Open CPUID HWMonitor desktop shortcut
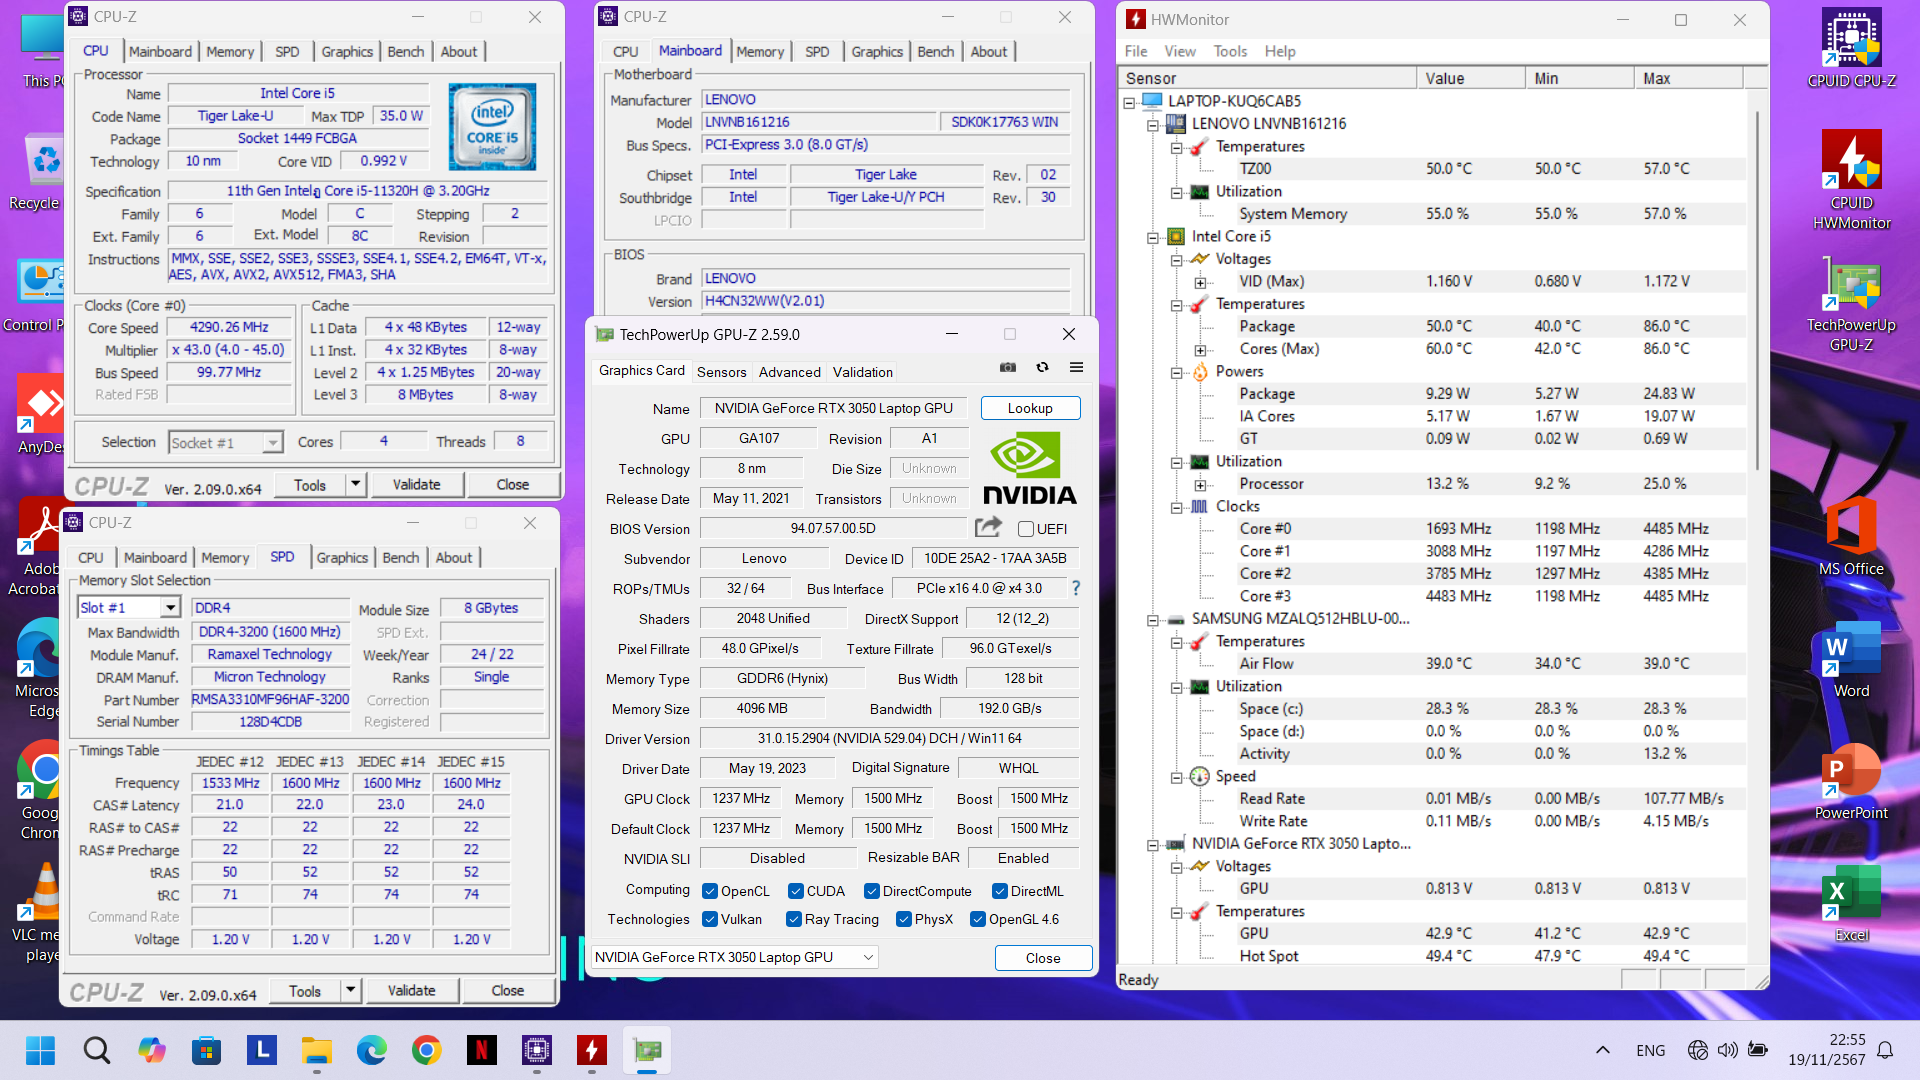 (1851, 180)
